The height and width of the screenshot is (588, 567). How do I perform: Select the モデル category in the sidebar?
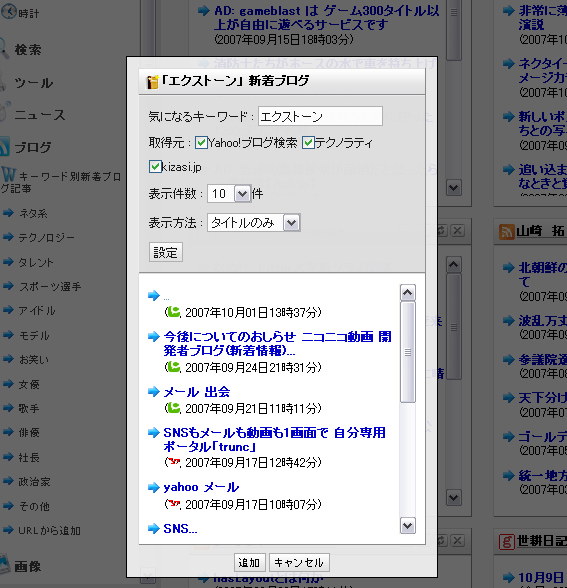pos(34,335)
